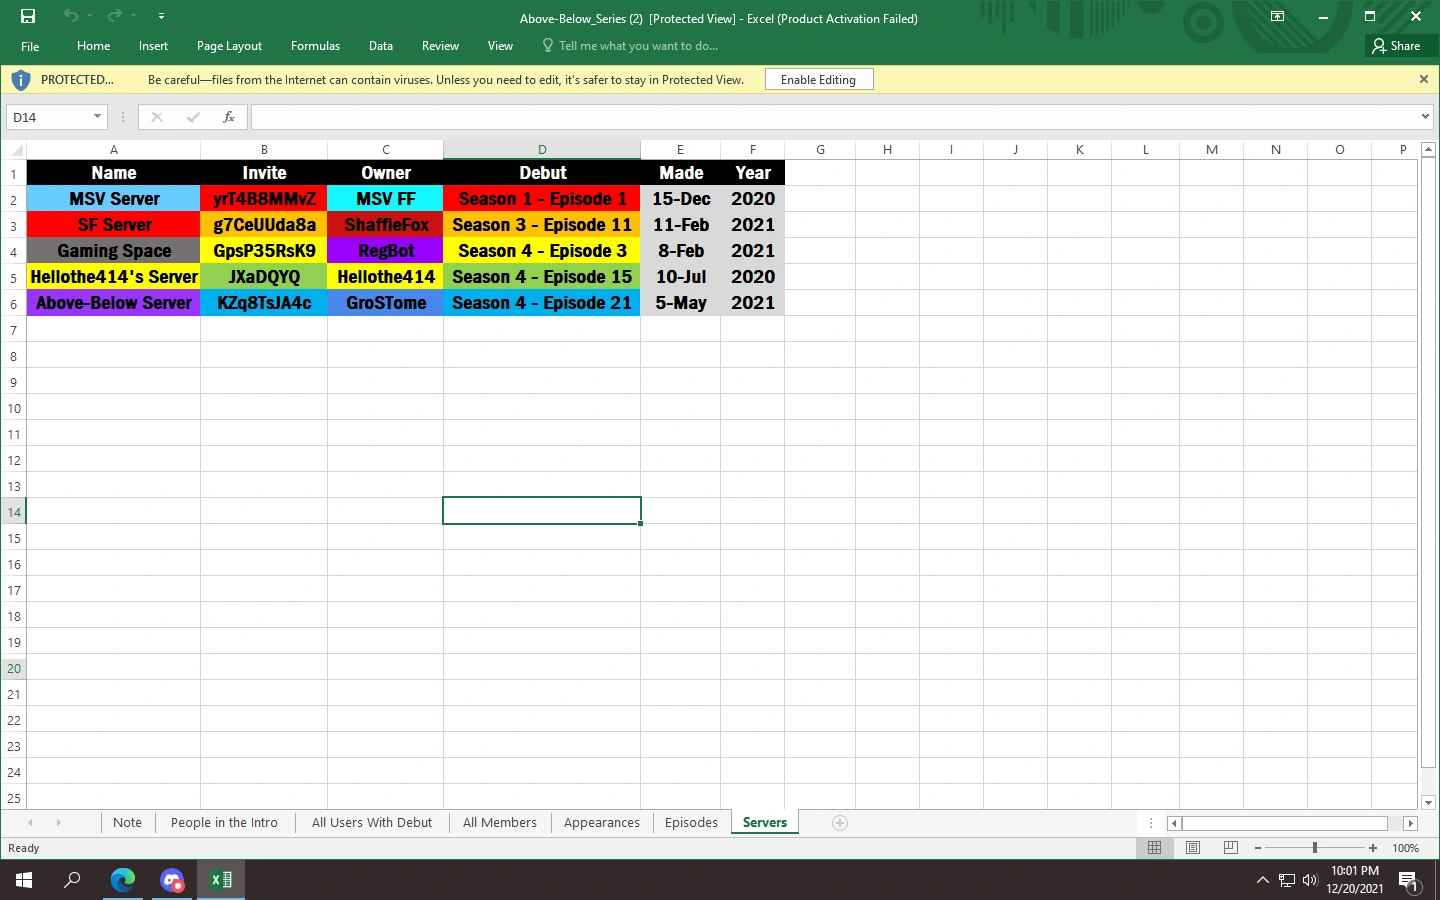Screen dimensions: 1440x900
Task: Click the Redo arrow in the title bar
Action: tap(114, 16)
